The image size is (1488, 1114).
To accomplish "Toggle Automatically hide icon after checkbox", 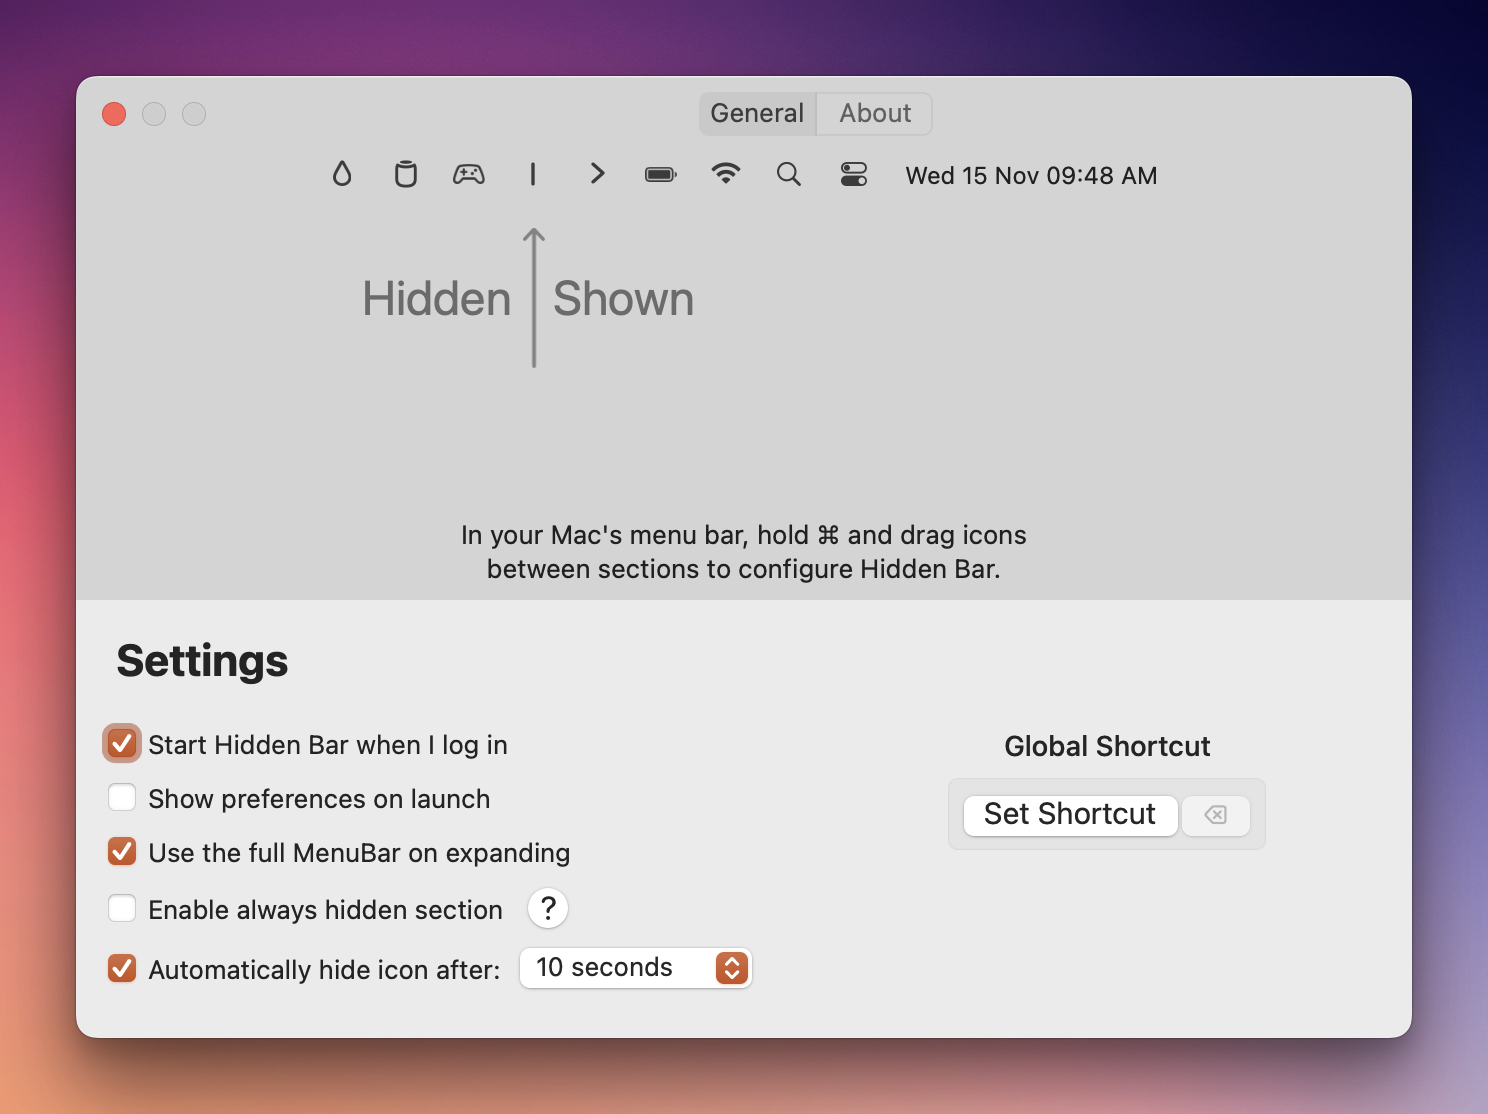I will 122,968.
